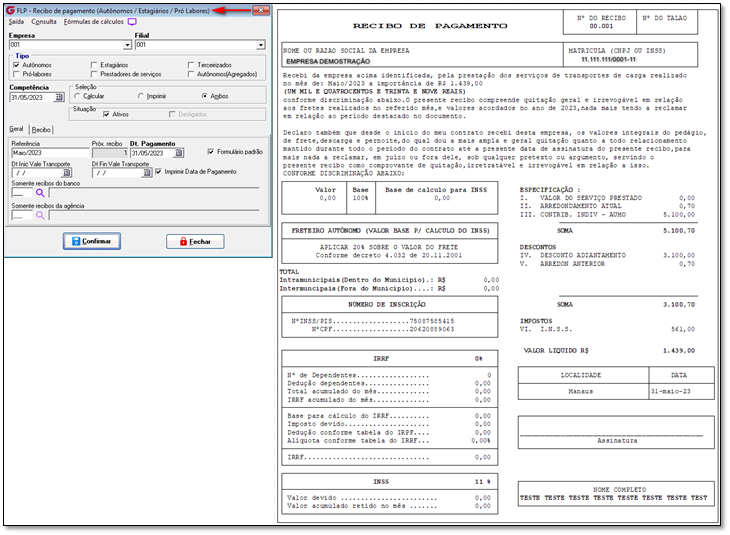Click the Somente recibos do banco code field

(x=22, y=193)
